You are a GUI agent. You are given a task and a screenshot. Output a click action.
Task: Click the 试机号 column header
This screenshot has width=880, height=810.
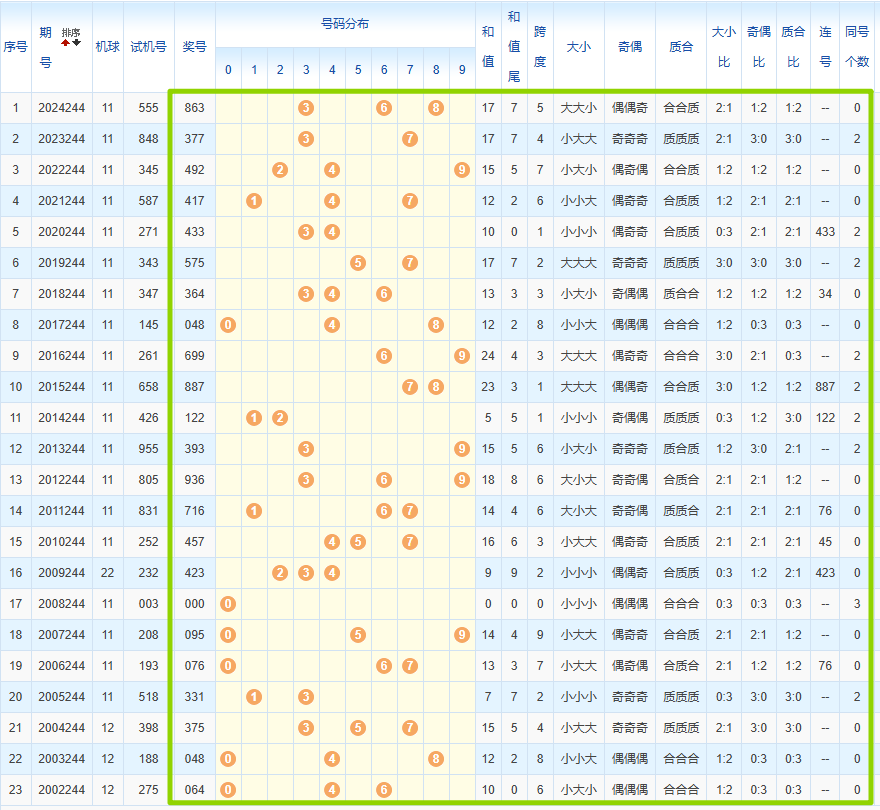[x=148, y=46]
